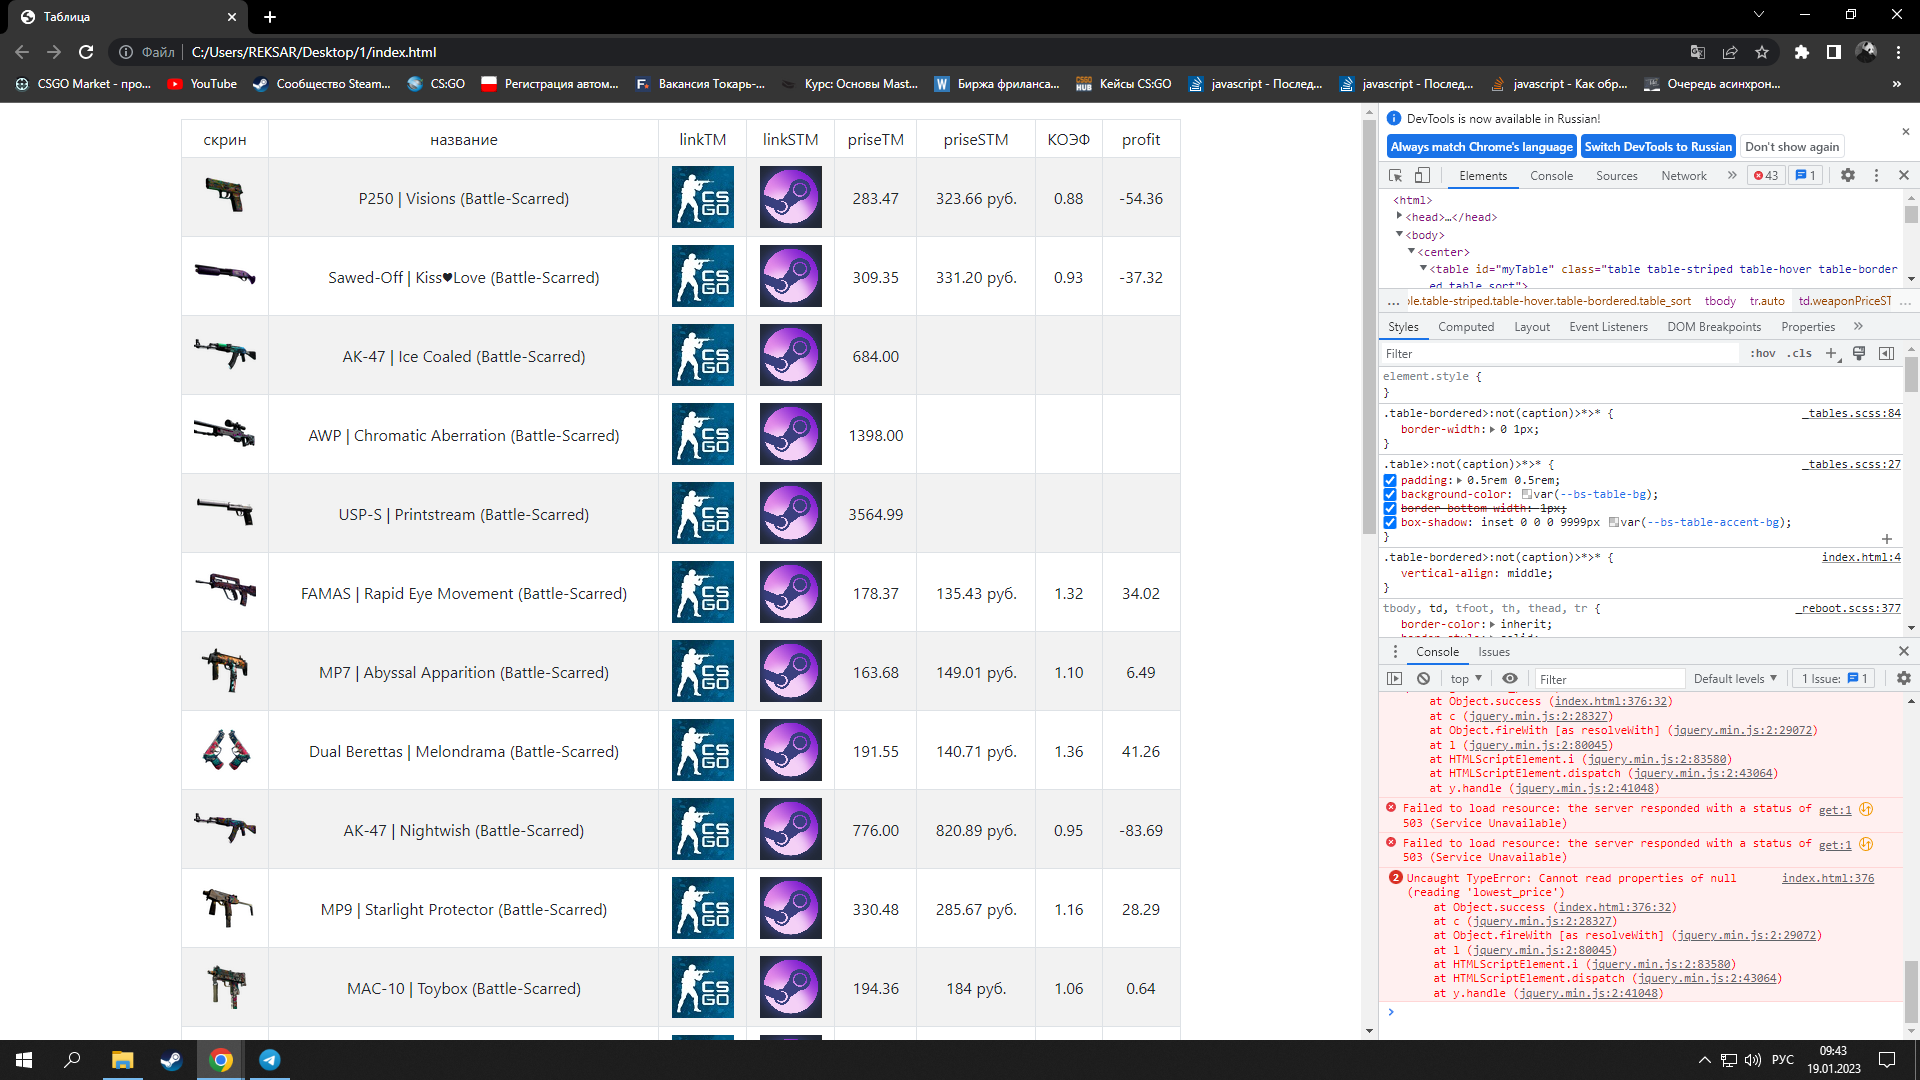
Task: Expand the head element in DOM tree
Action: (x=1399, y=216)
